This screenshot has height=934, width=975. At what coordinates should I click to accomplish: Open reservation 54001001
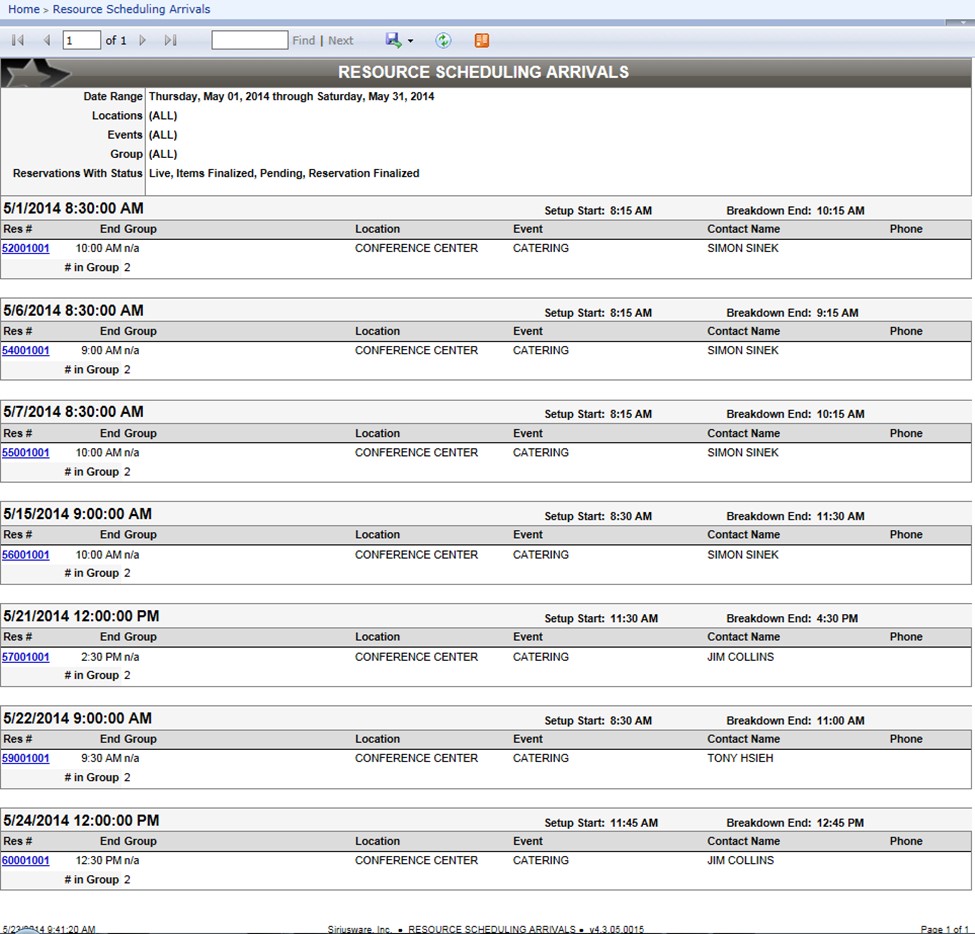[x=26, y=350]
